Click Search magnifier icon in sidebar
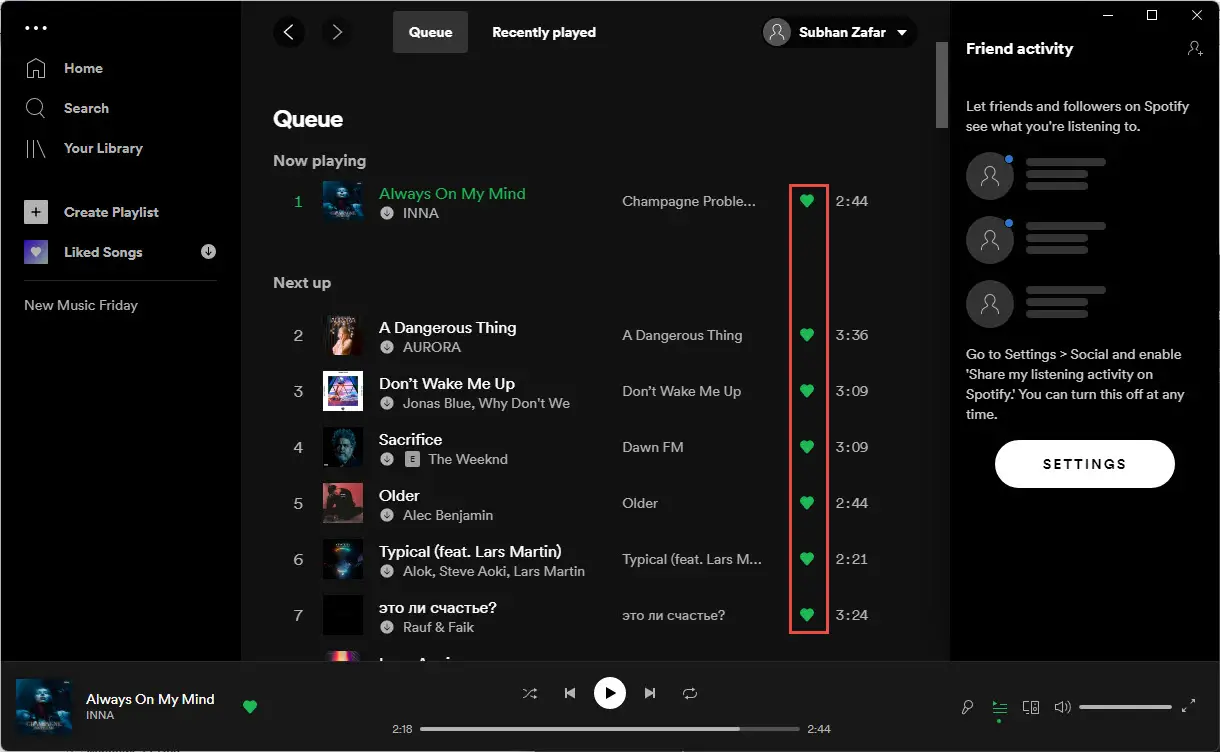1220x752 pixels. tap(36, 108)
